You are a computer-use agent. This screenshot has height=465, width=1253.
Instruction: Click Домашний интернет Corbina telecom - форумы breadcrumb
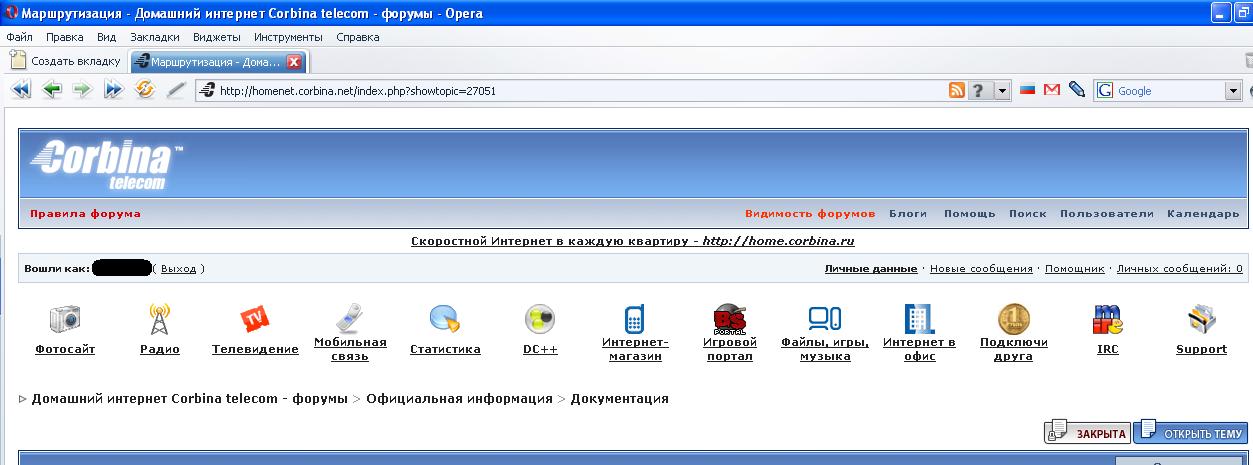pos(190,398)
